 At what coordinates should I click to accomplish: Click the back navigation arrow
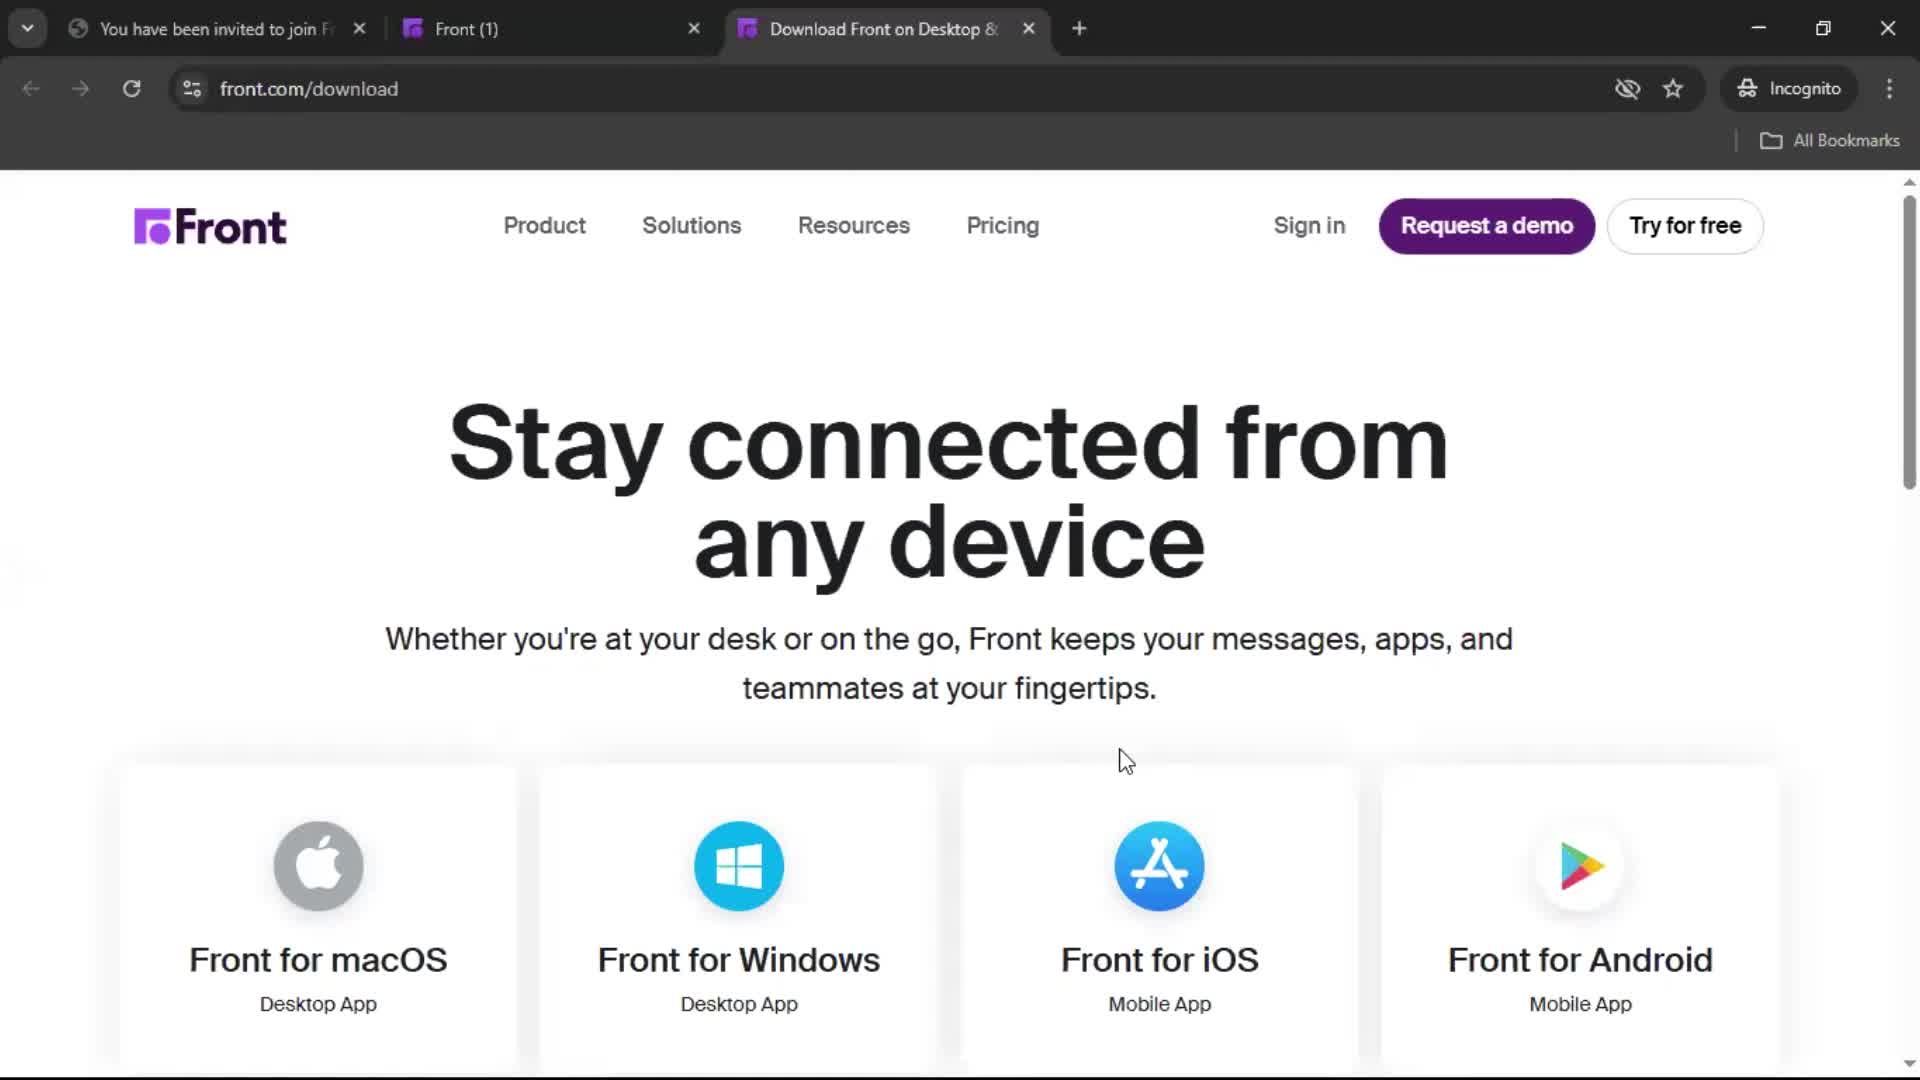(31, 88)
